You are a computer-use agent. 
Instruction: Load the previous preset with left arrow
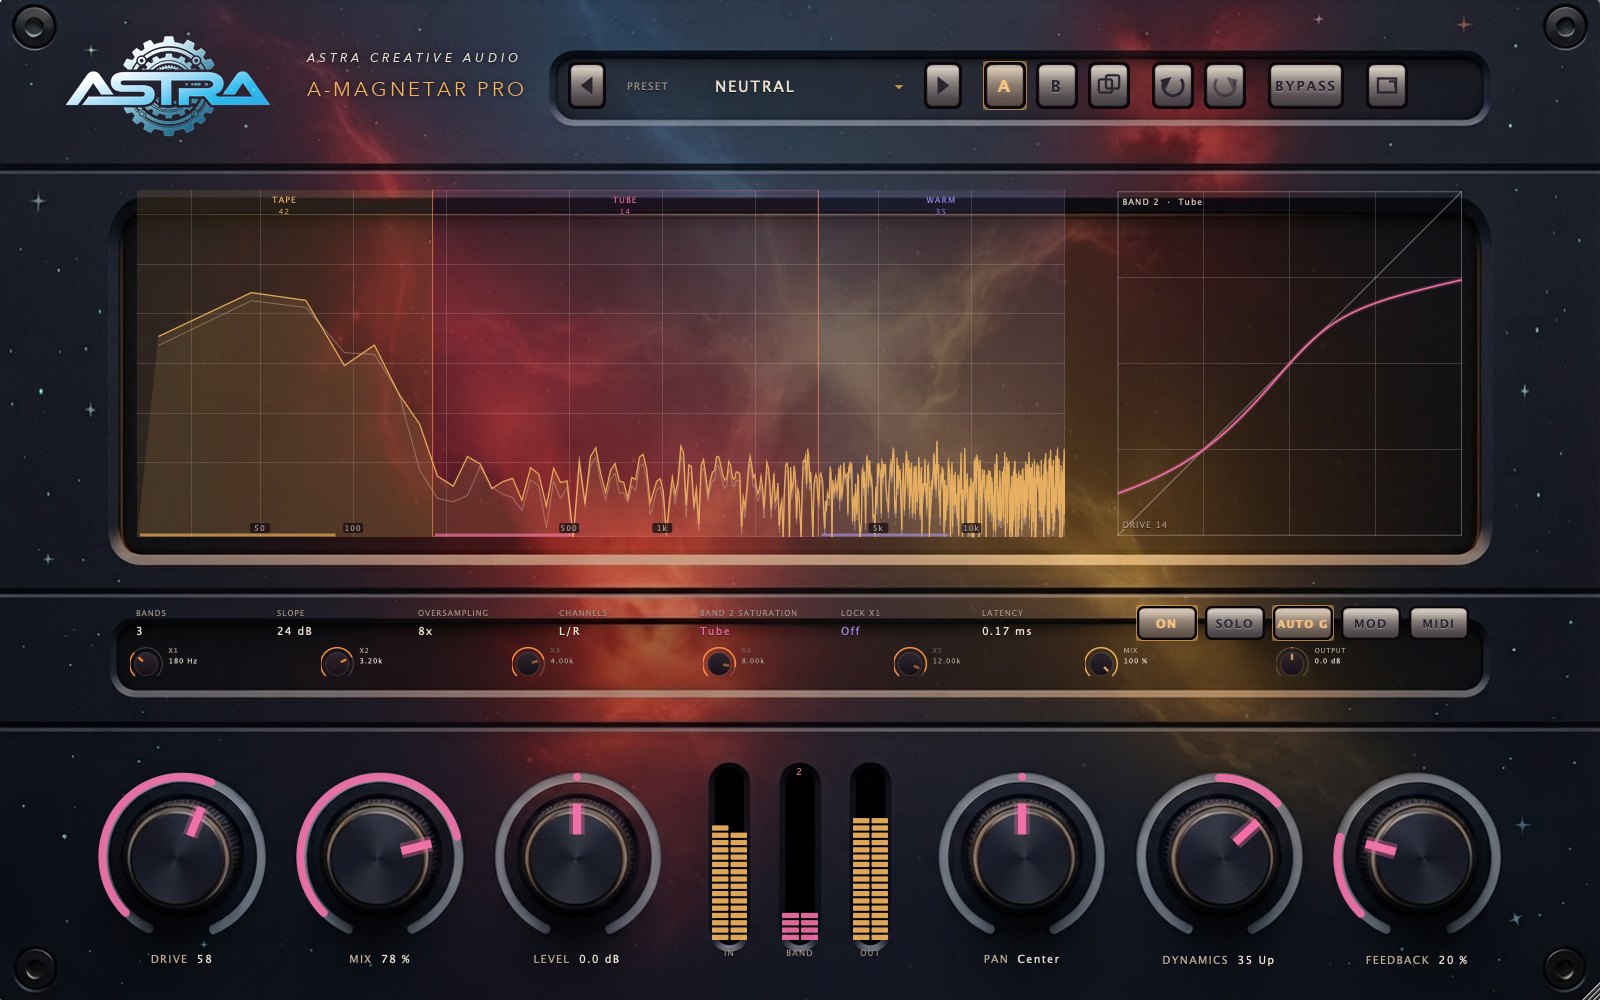coord(587,86)
